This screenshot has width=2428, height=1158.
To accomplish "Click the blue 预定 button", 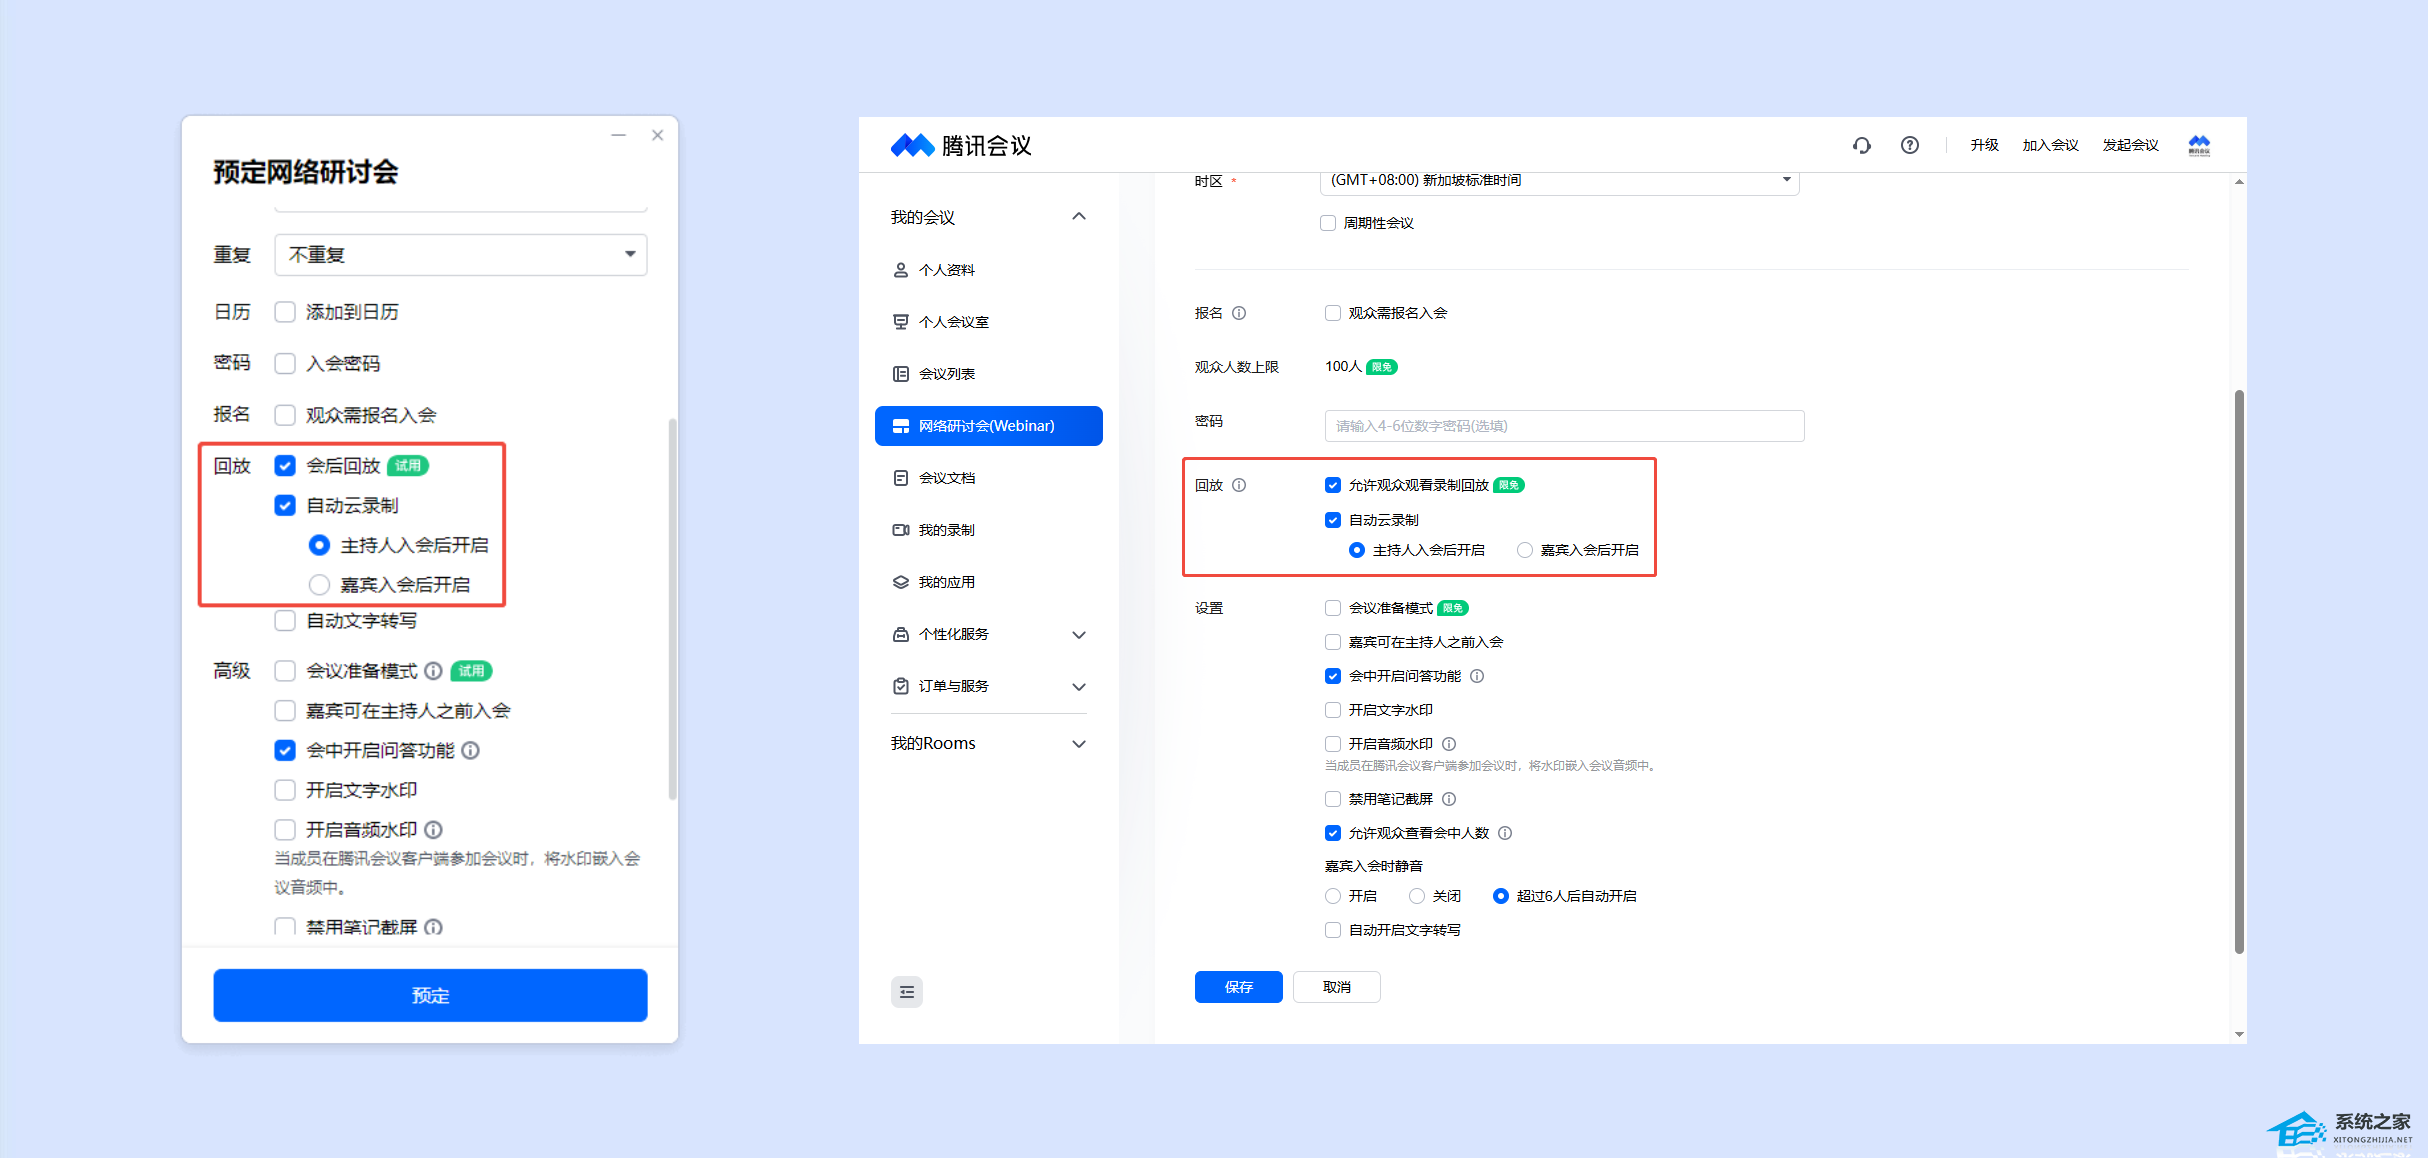I will click(x=430, y=995).
